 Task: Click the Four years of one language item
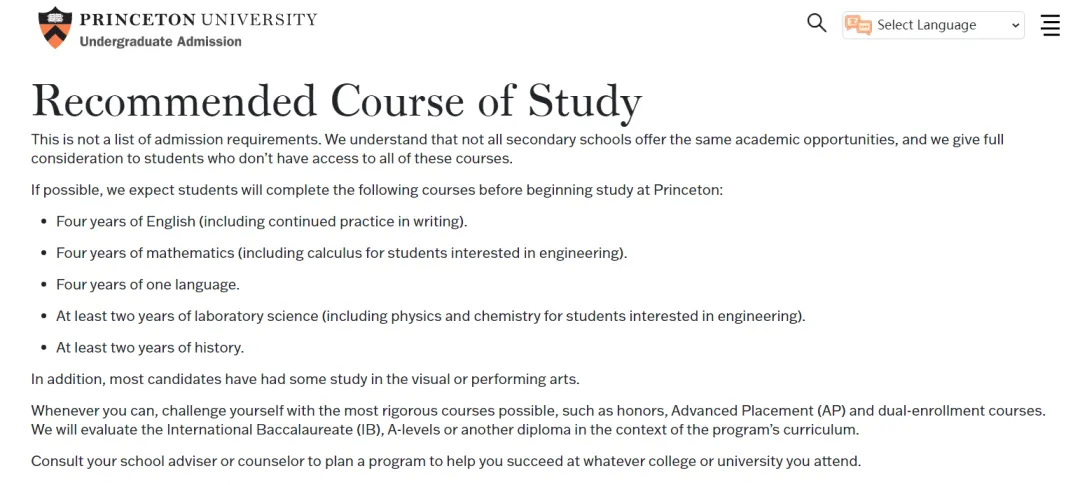pyautogui.click(x=148, y=284)
